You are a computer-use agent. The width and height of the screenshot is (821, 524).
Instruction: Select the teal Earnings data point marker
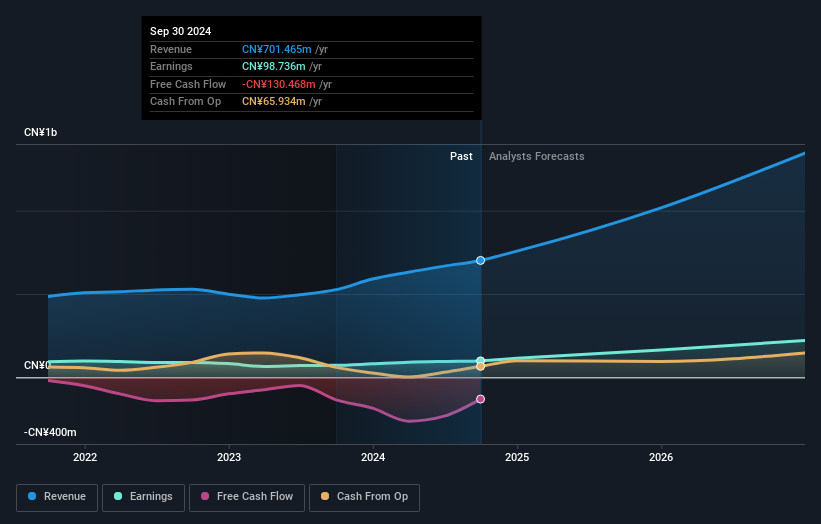pyautogui.click(x=480, y=361)
